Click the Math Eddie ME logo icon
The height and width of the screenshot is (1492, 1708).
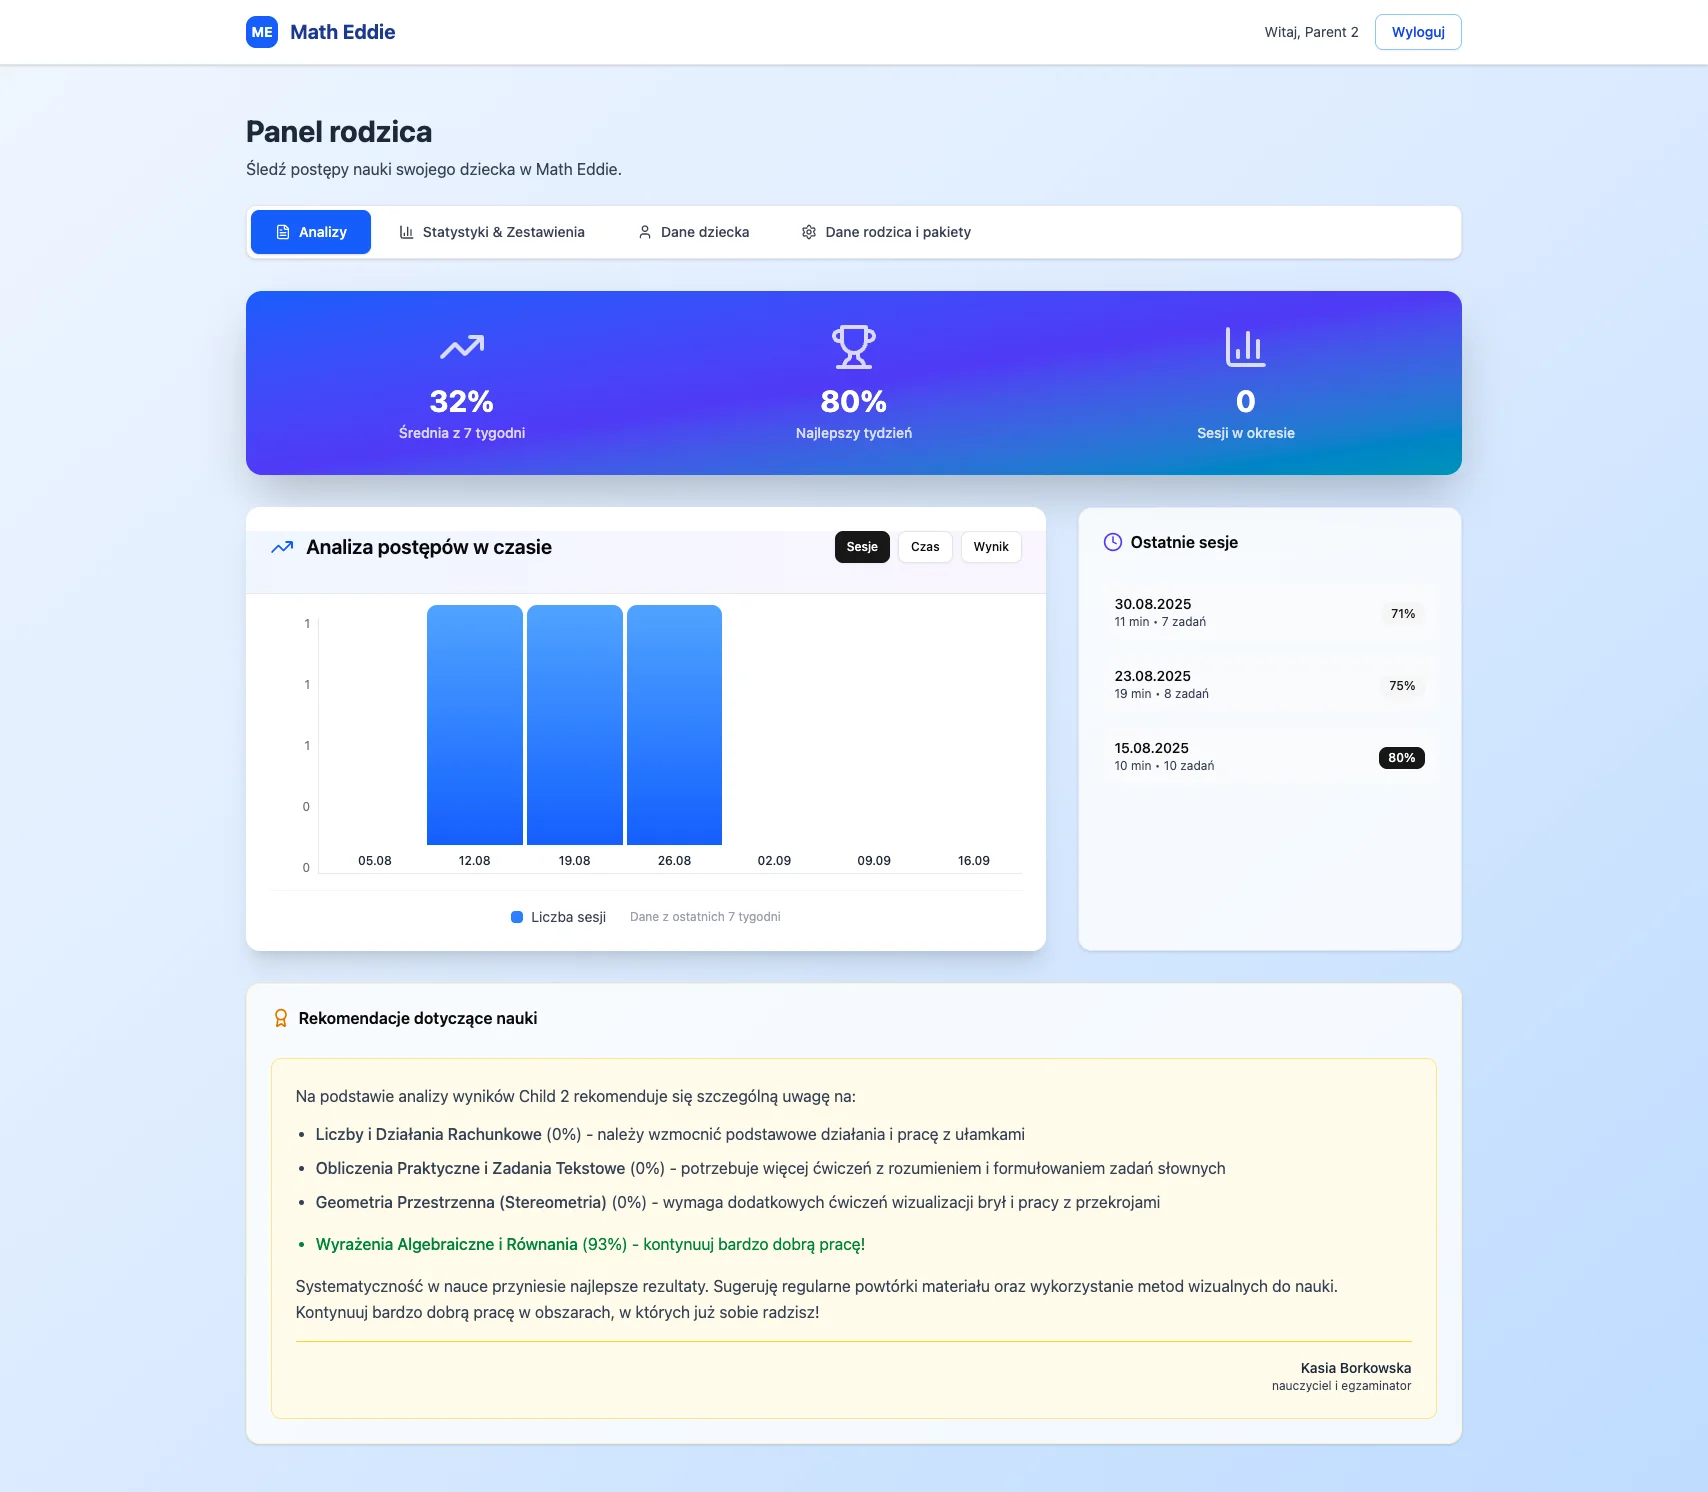[x=262, y=32]
